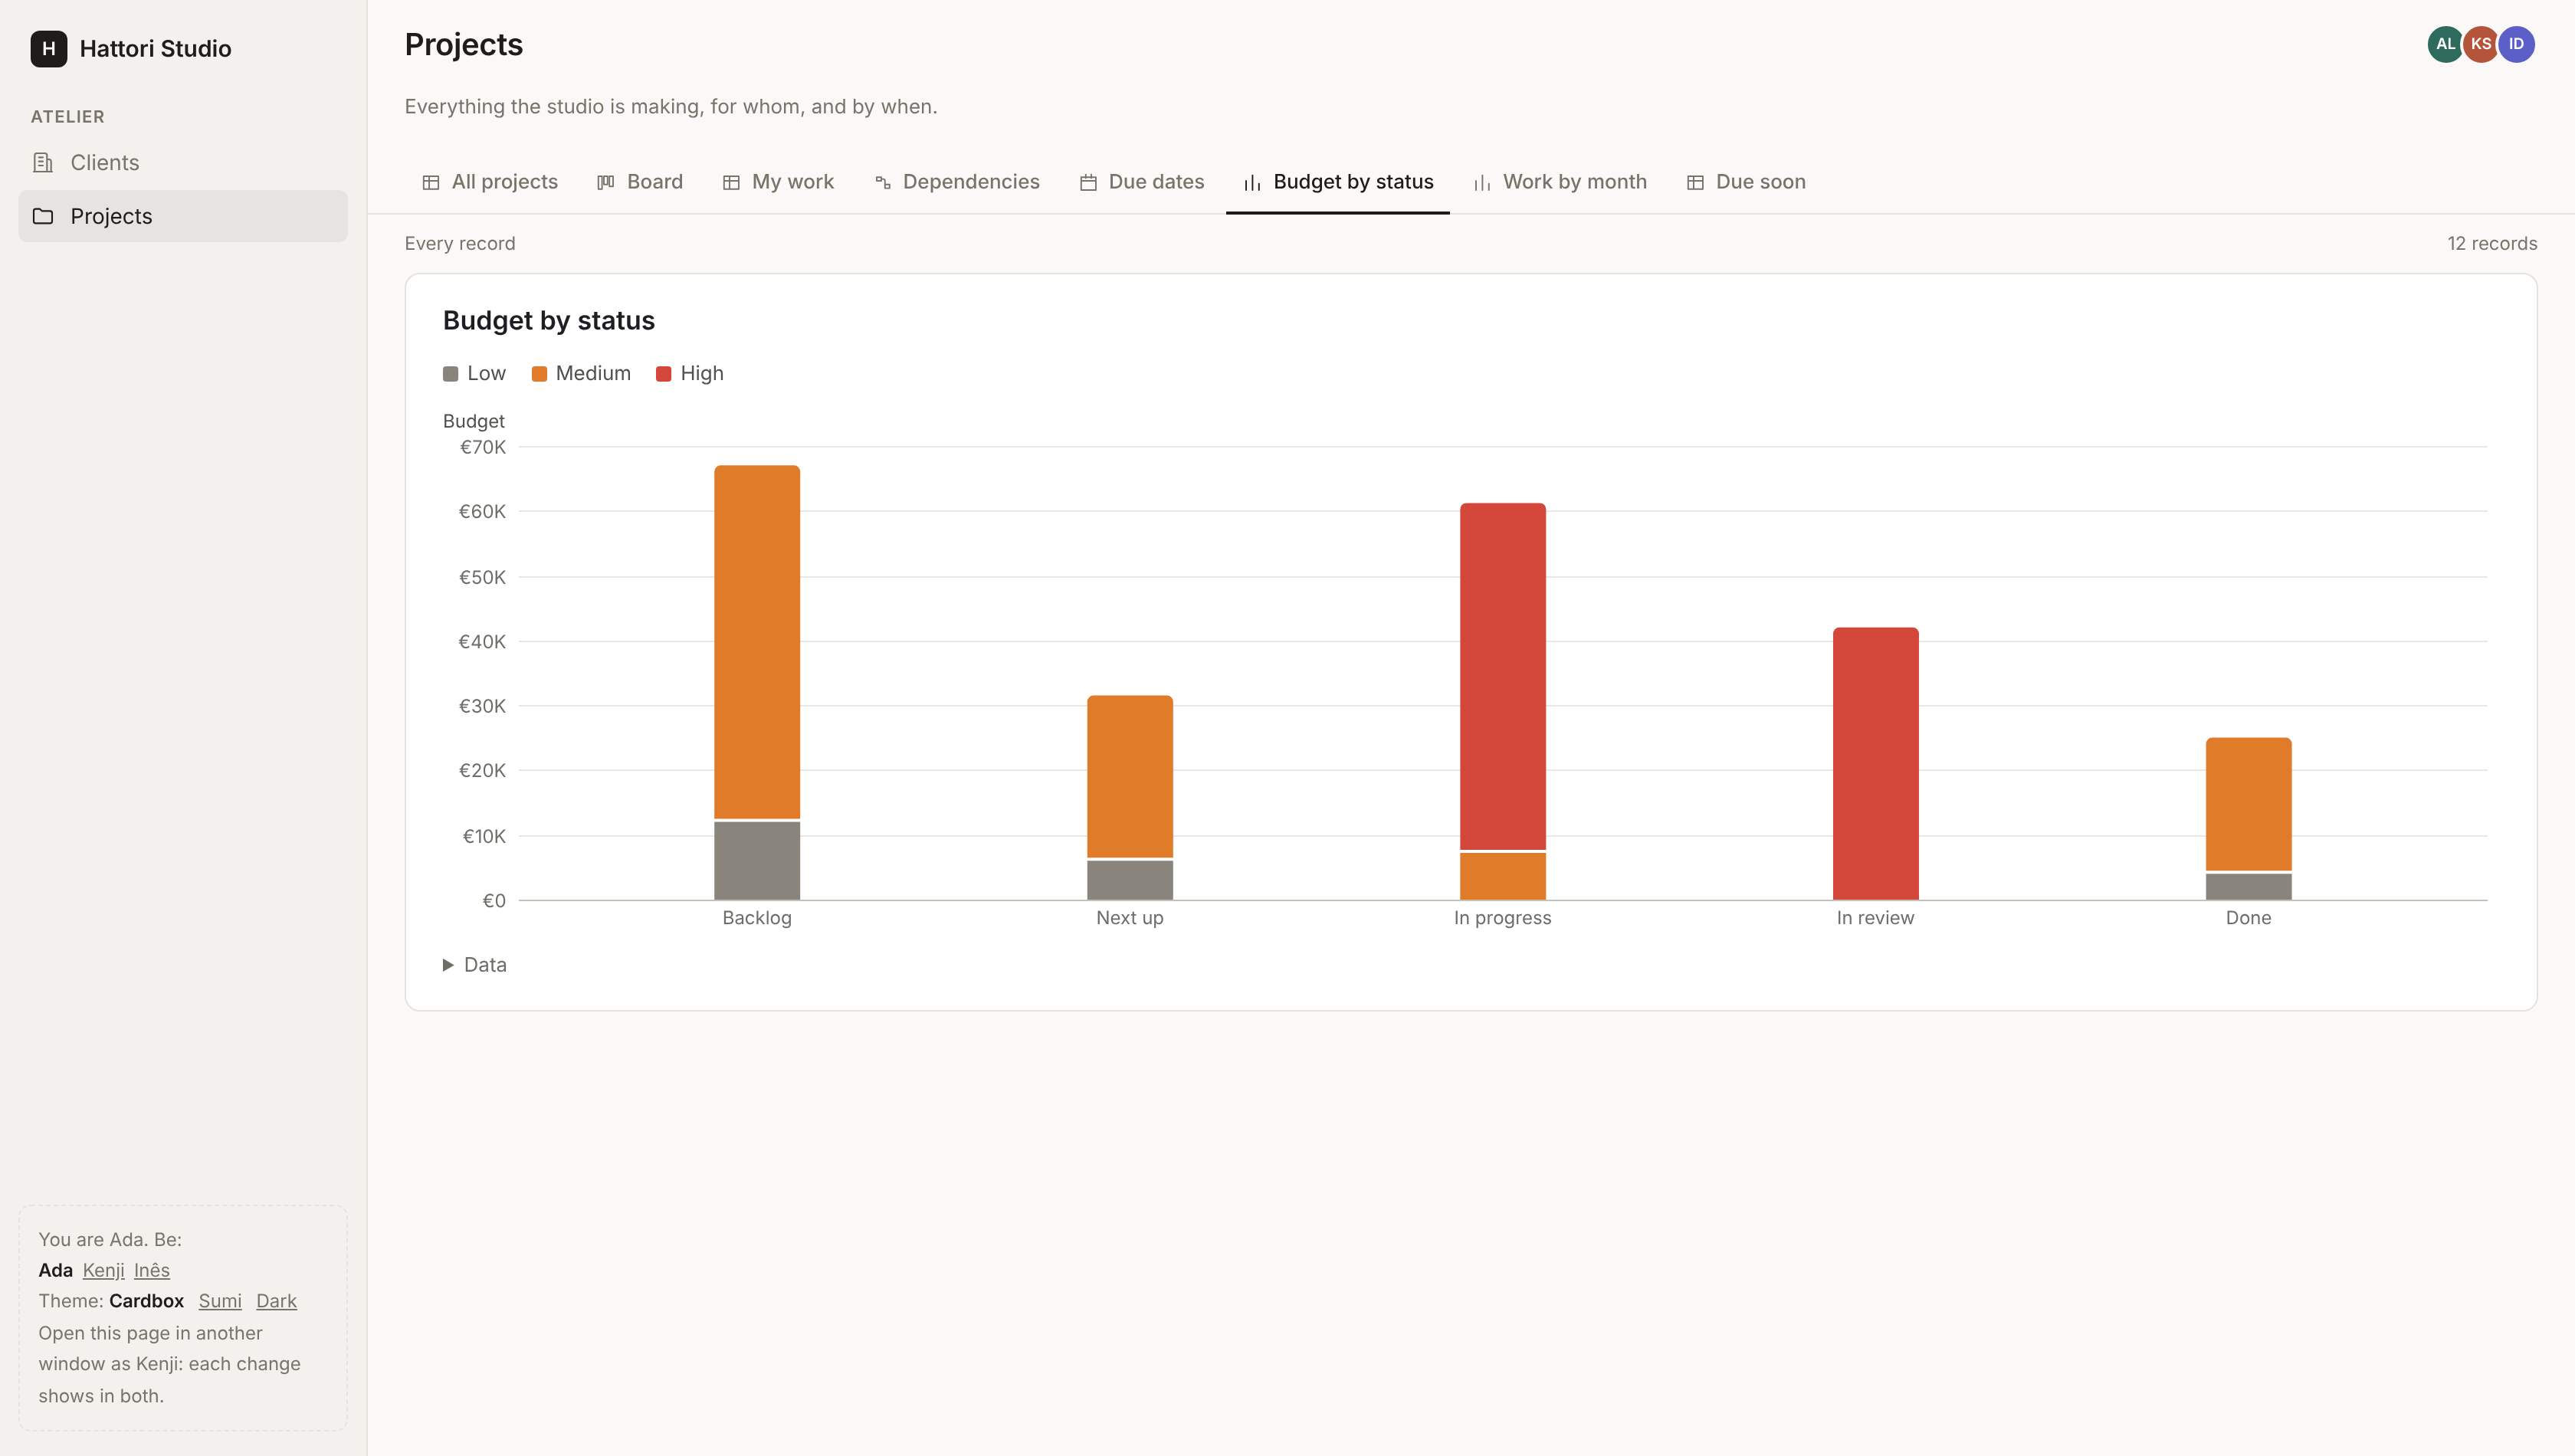Click the In review red bar
This screenshot has height=1456, width=2575.
(1875, 764)
